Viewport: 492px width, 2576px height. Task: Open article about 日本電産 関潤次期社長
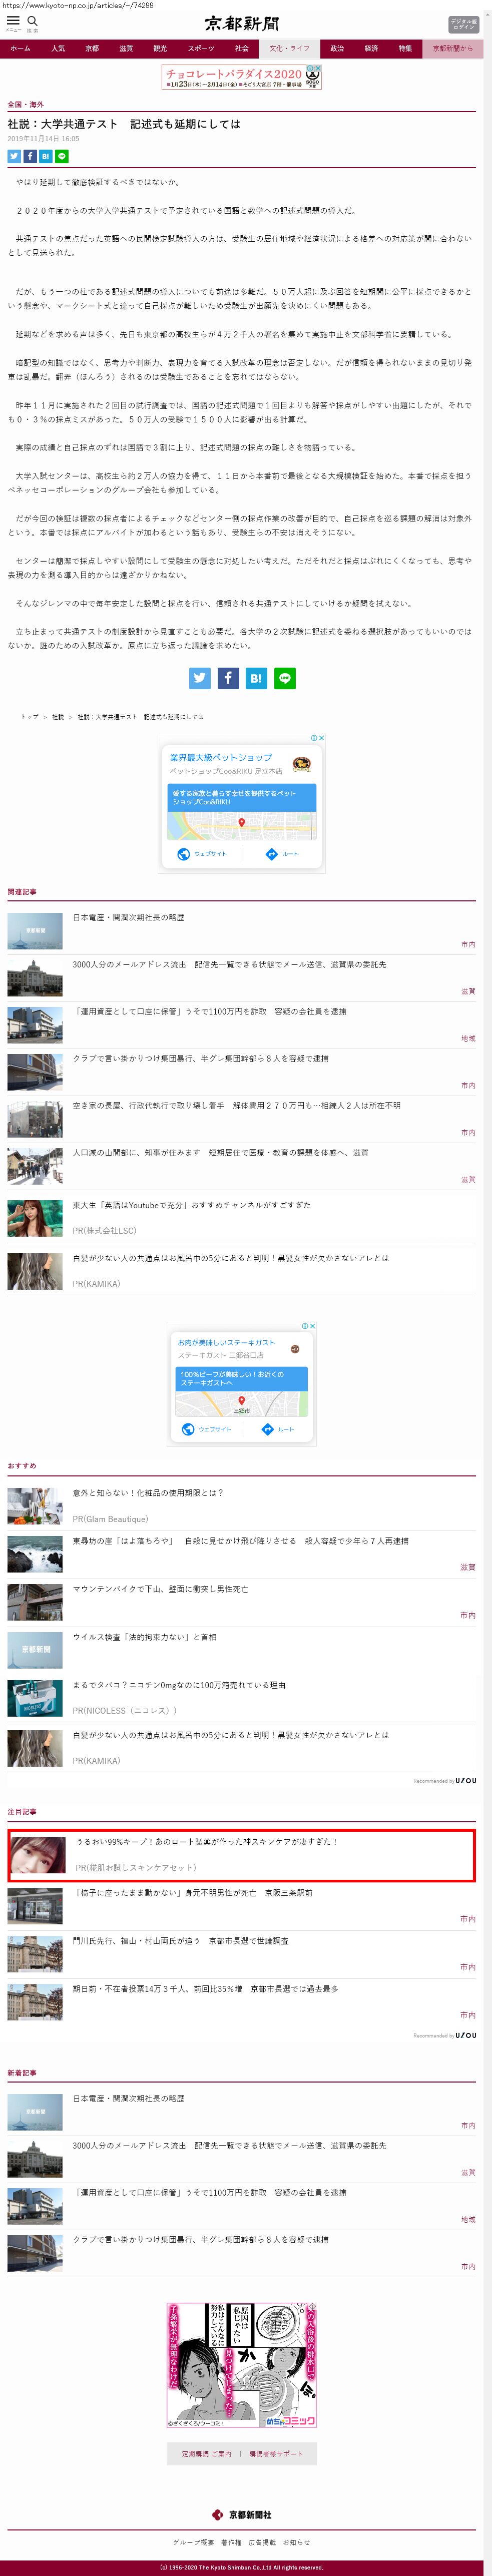(128, 917)
